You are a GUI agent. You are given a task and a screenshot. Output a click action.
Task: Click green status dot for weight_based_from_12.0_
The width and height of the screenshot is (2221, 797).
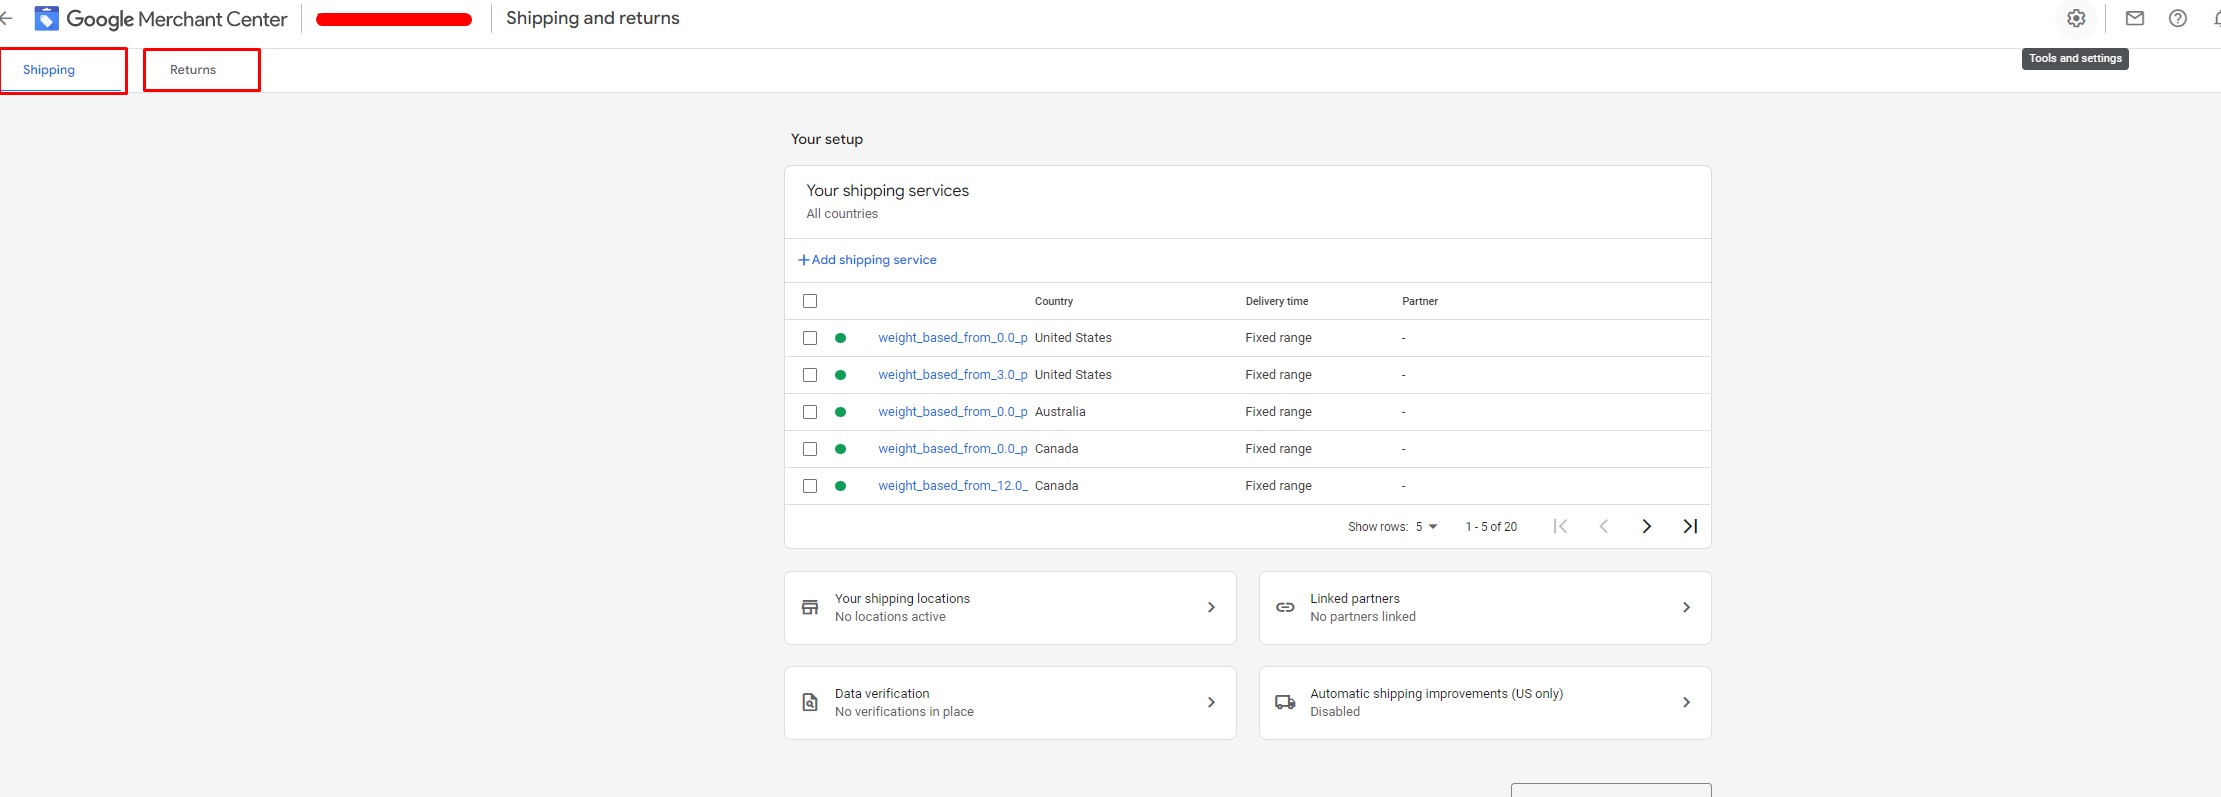click(840, 486)
